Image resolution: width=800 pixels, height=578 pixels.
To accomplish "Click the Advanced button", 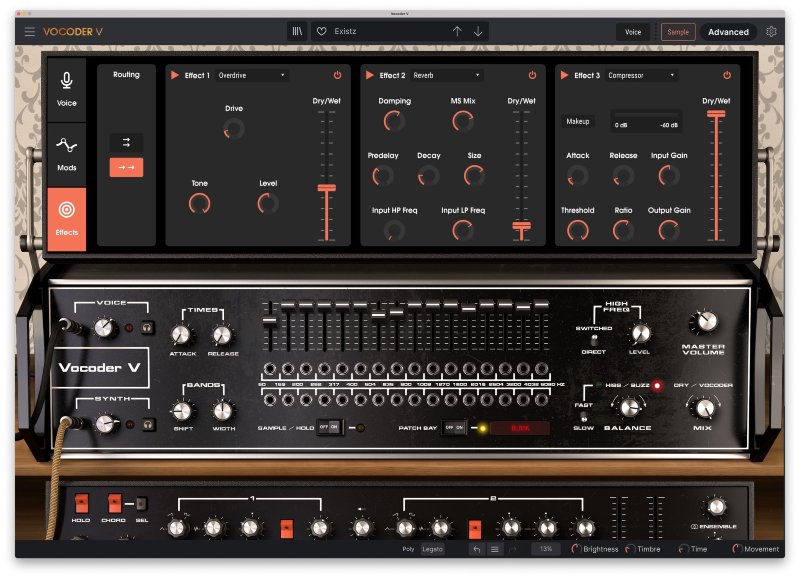I will pyautogui.click(x=728, y=31).
